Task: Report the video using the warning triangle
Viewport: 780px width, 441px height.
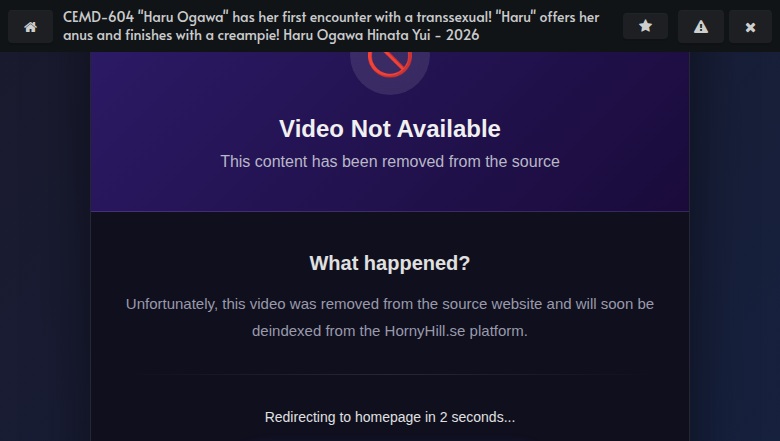Action: click(x=701, y=26)
